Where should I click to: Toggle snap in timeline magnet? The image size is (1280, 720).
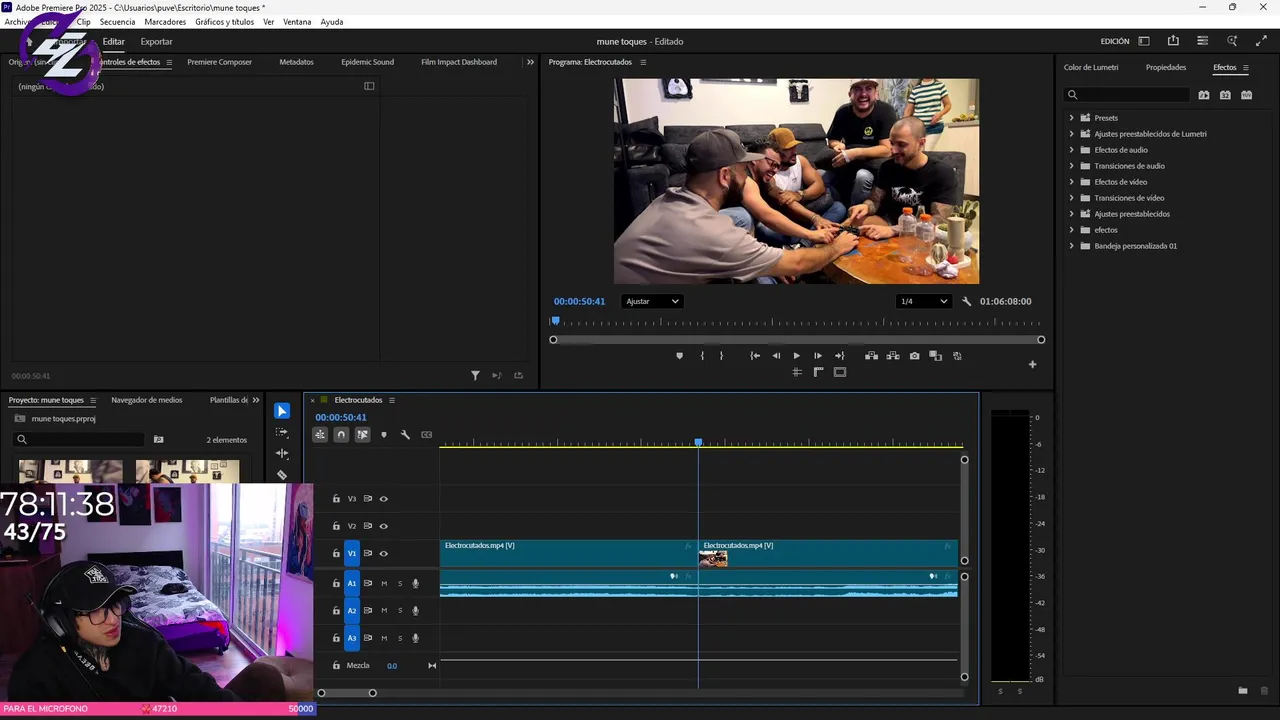click(x=341, y=435)
